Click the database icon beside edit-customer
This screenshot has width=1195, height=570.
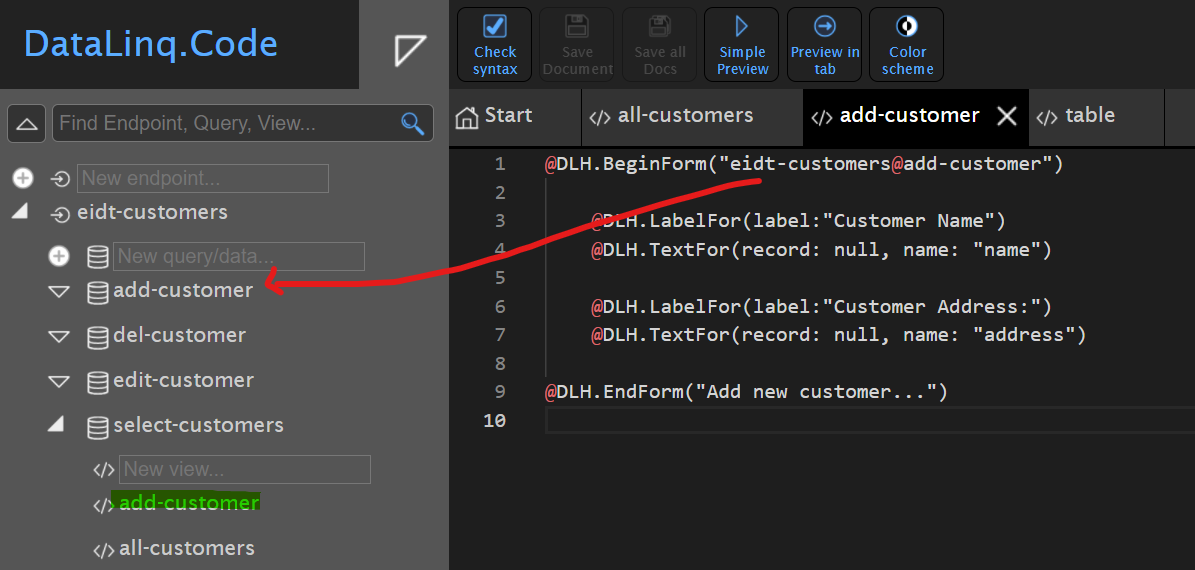pos(97,382)
